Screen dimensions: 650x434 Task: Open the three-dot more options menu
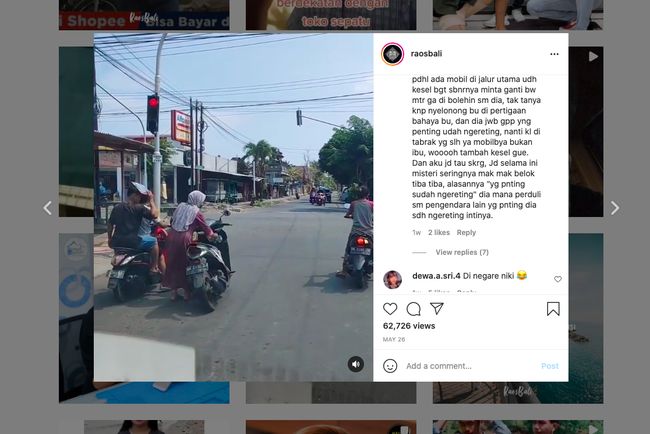pyautogui.click(x=554, y=54)
